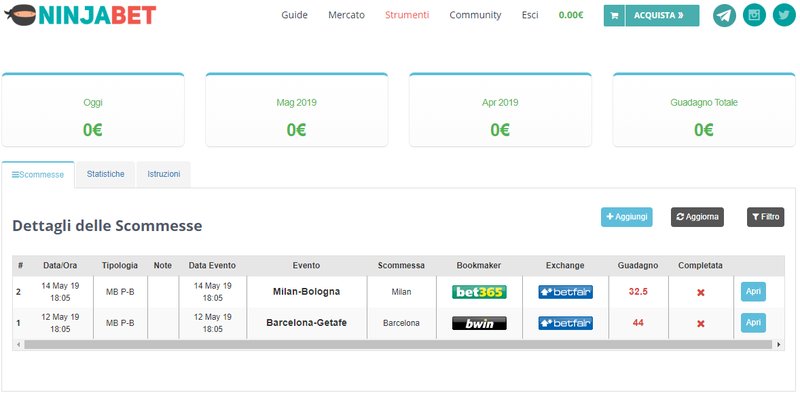Open the Telegram channel icon
This screenshot has height=395, width=800.
pyautogui.click(x=724, y=15)
